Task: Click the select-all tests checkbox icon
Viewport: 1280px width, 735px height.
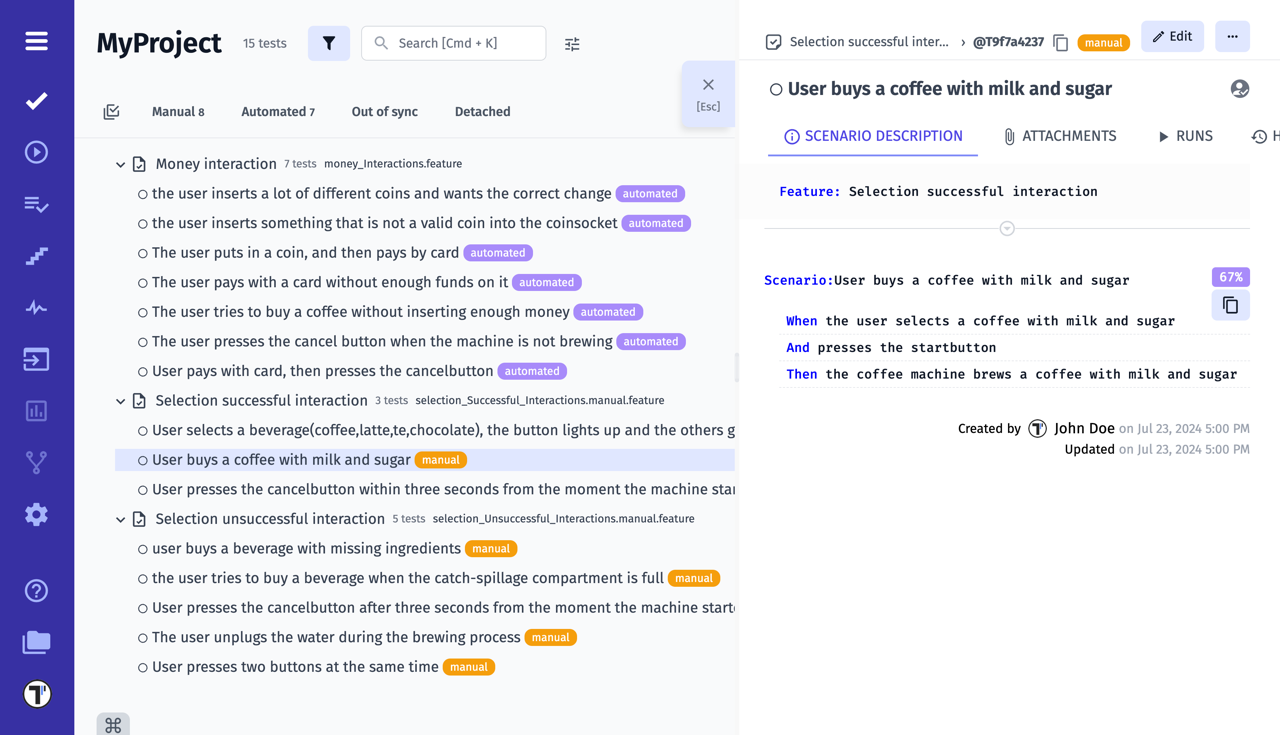Action: coord(111,111)
